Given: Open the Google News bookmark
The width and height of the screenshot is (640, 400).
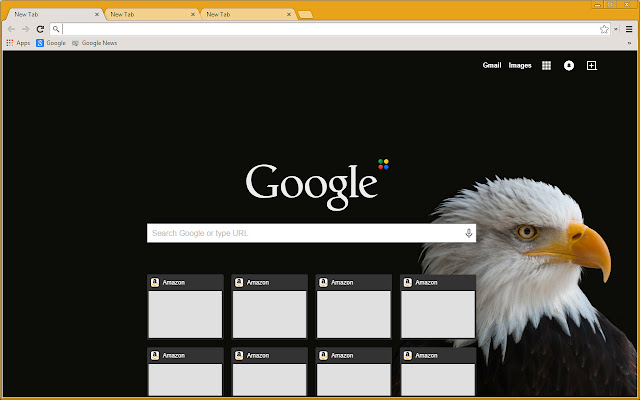Looking at the screenshot, I should tap(94, 43).
